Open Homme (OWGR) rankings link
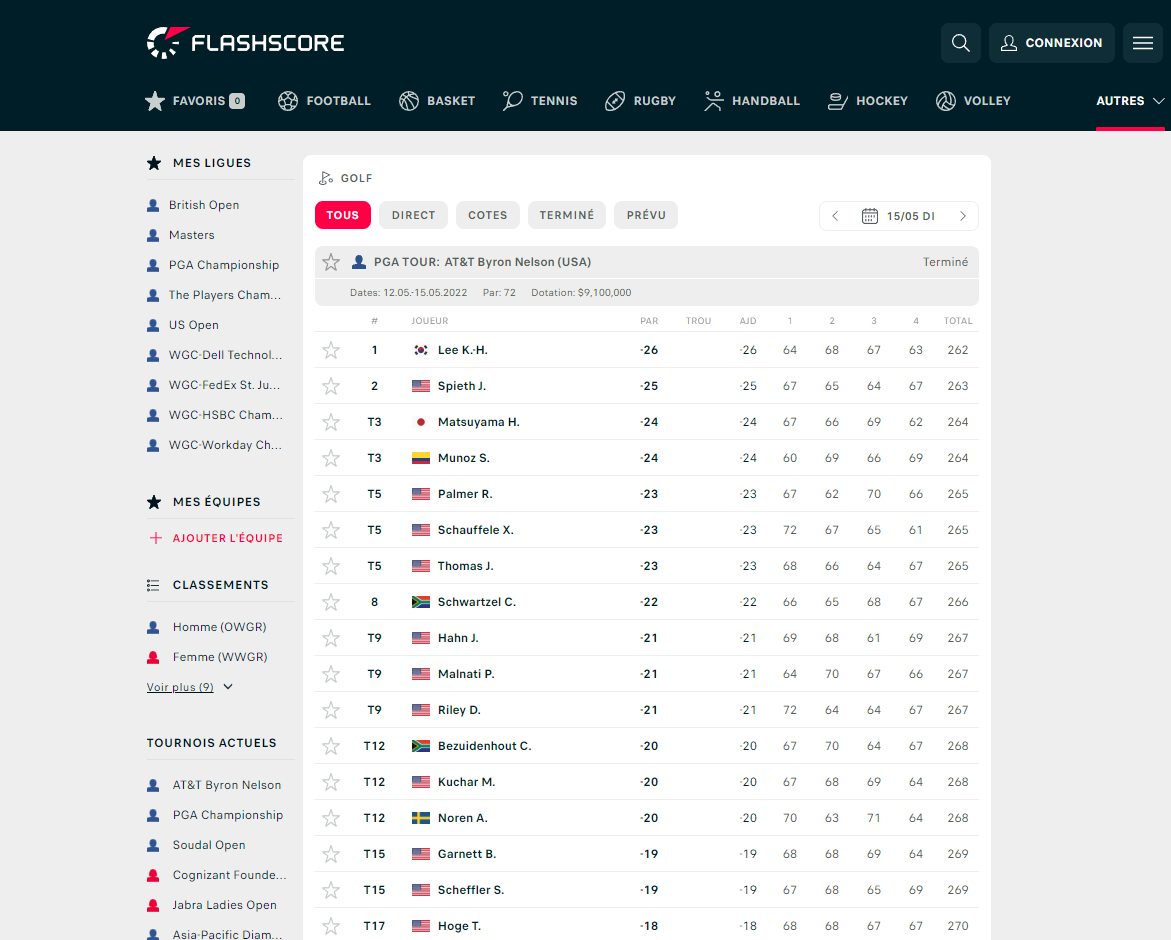 (x=220, y=627)
